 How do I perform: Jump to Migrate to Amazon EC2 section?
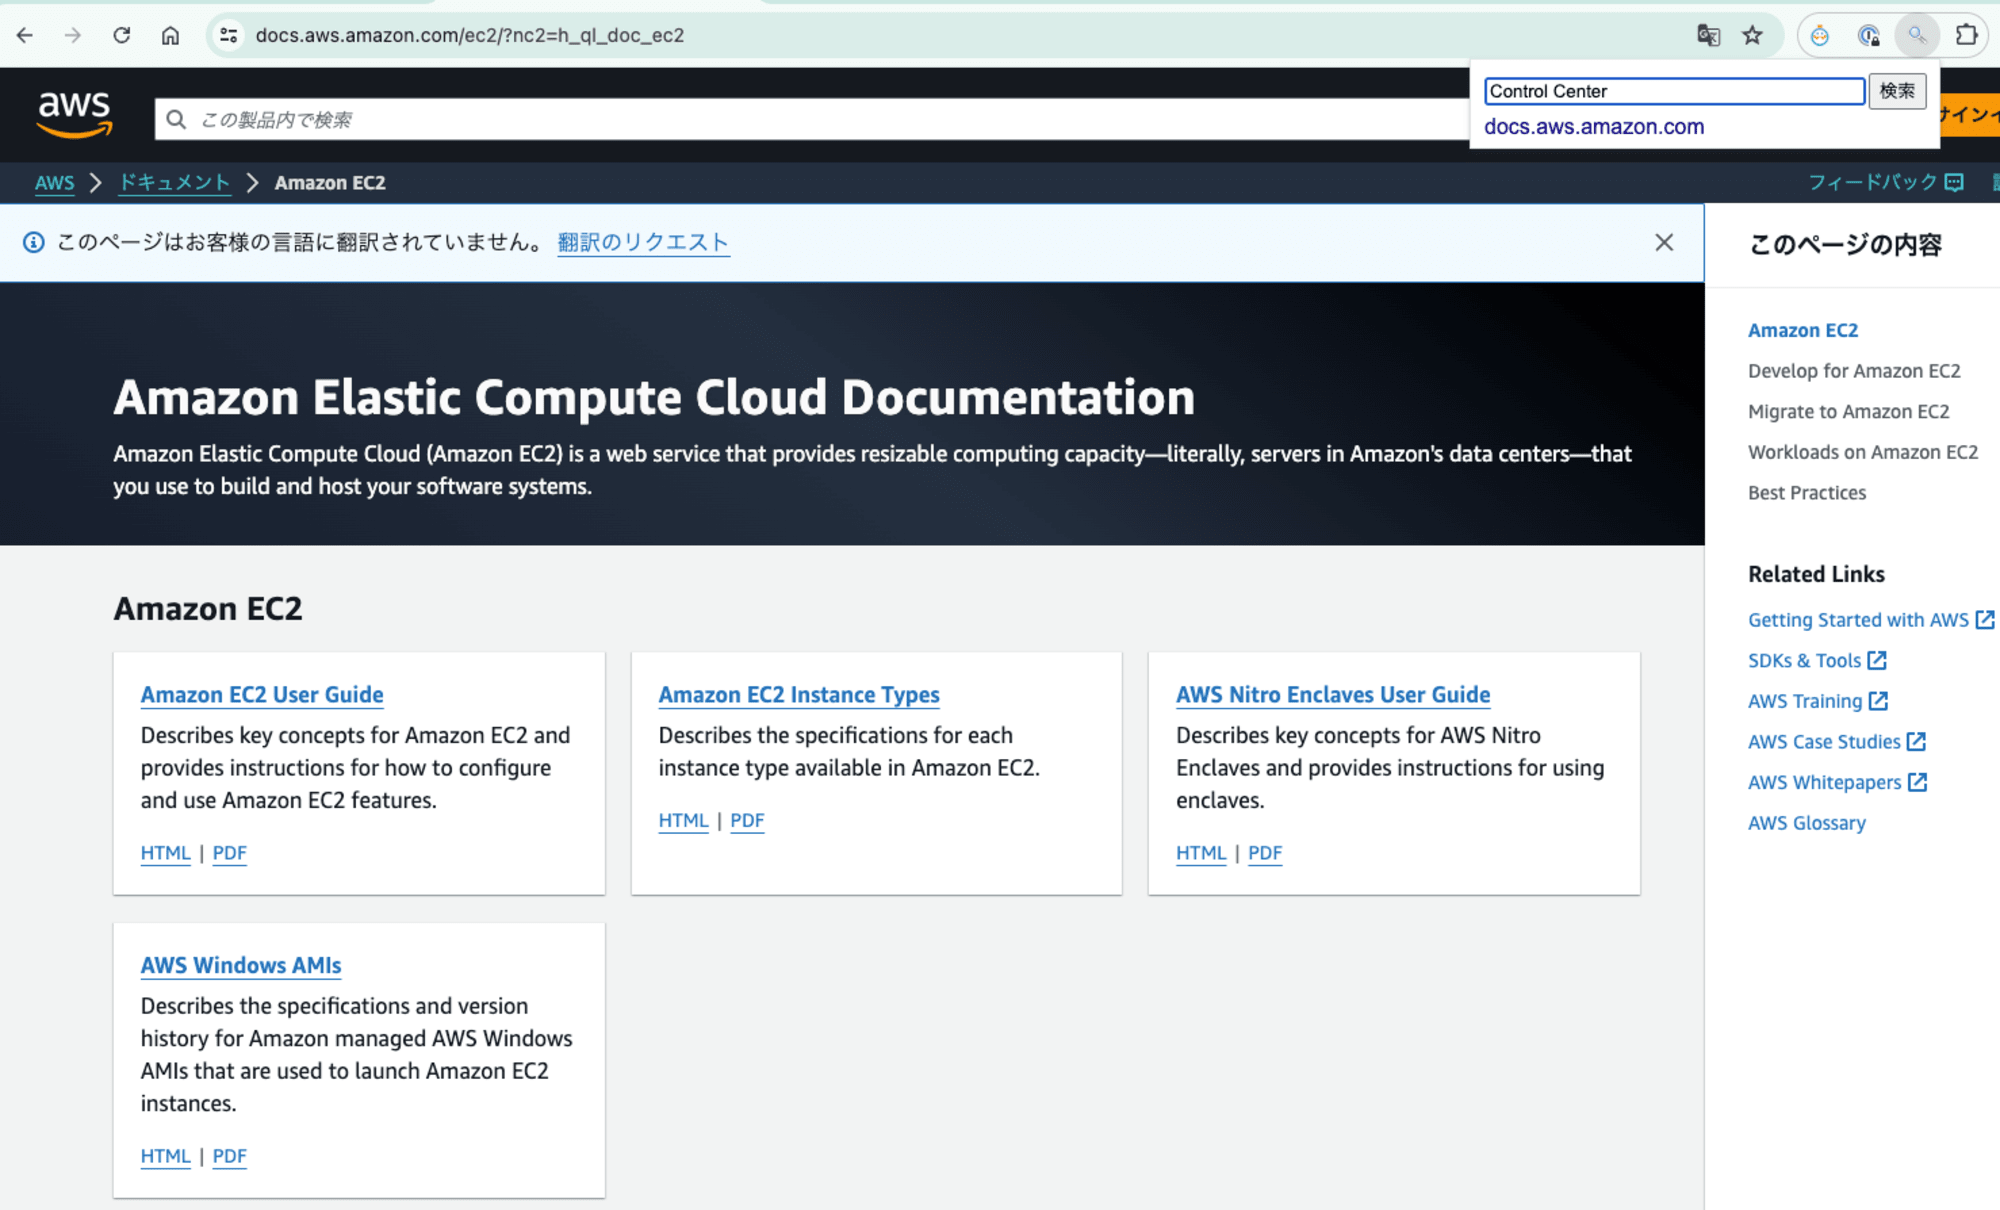click(x=1848, y=411)
